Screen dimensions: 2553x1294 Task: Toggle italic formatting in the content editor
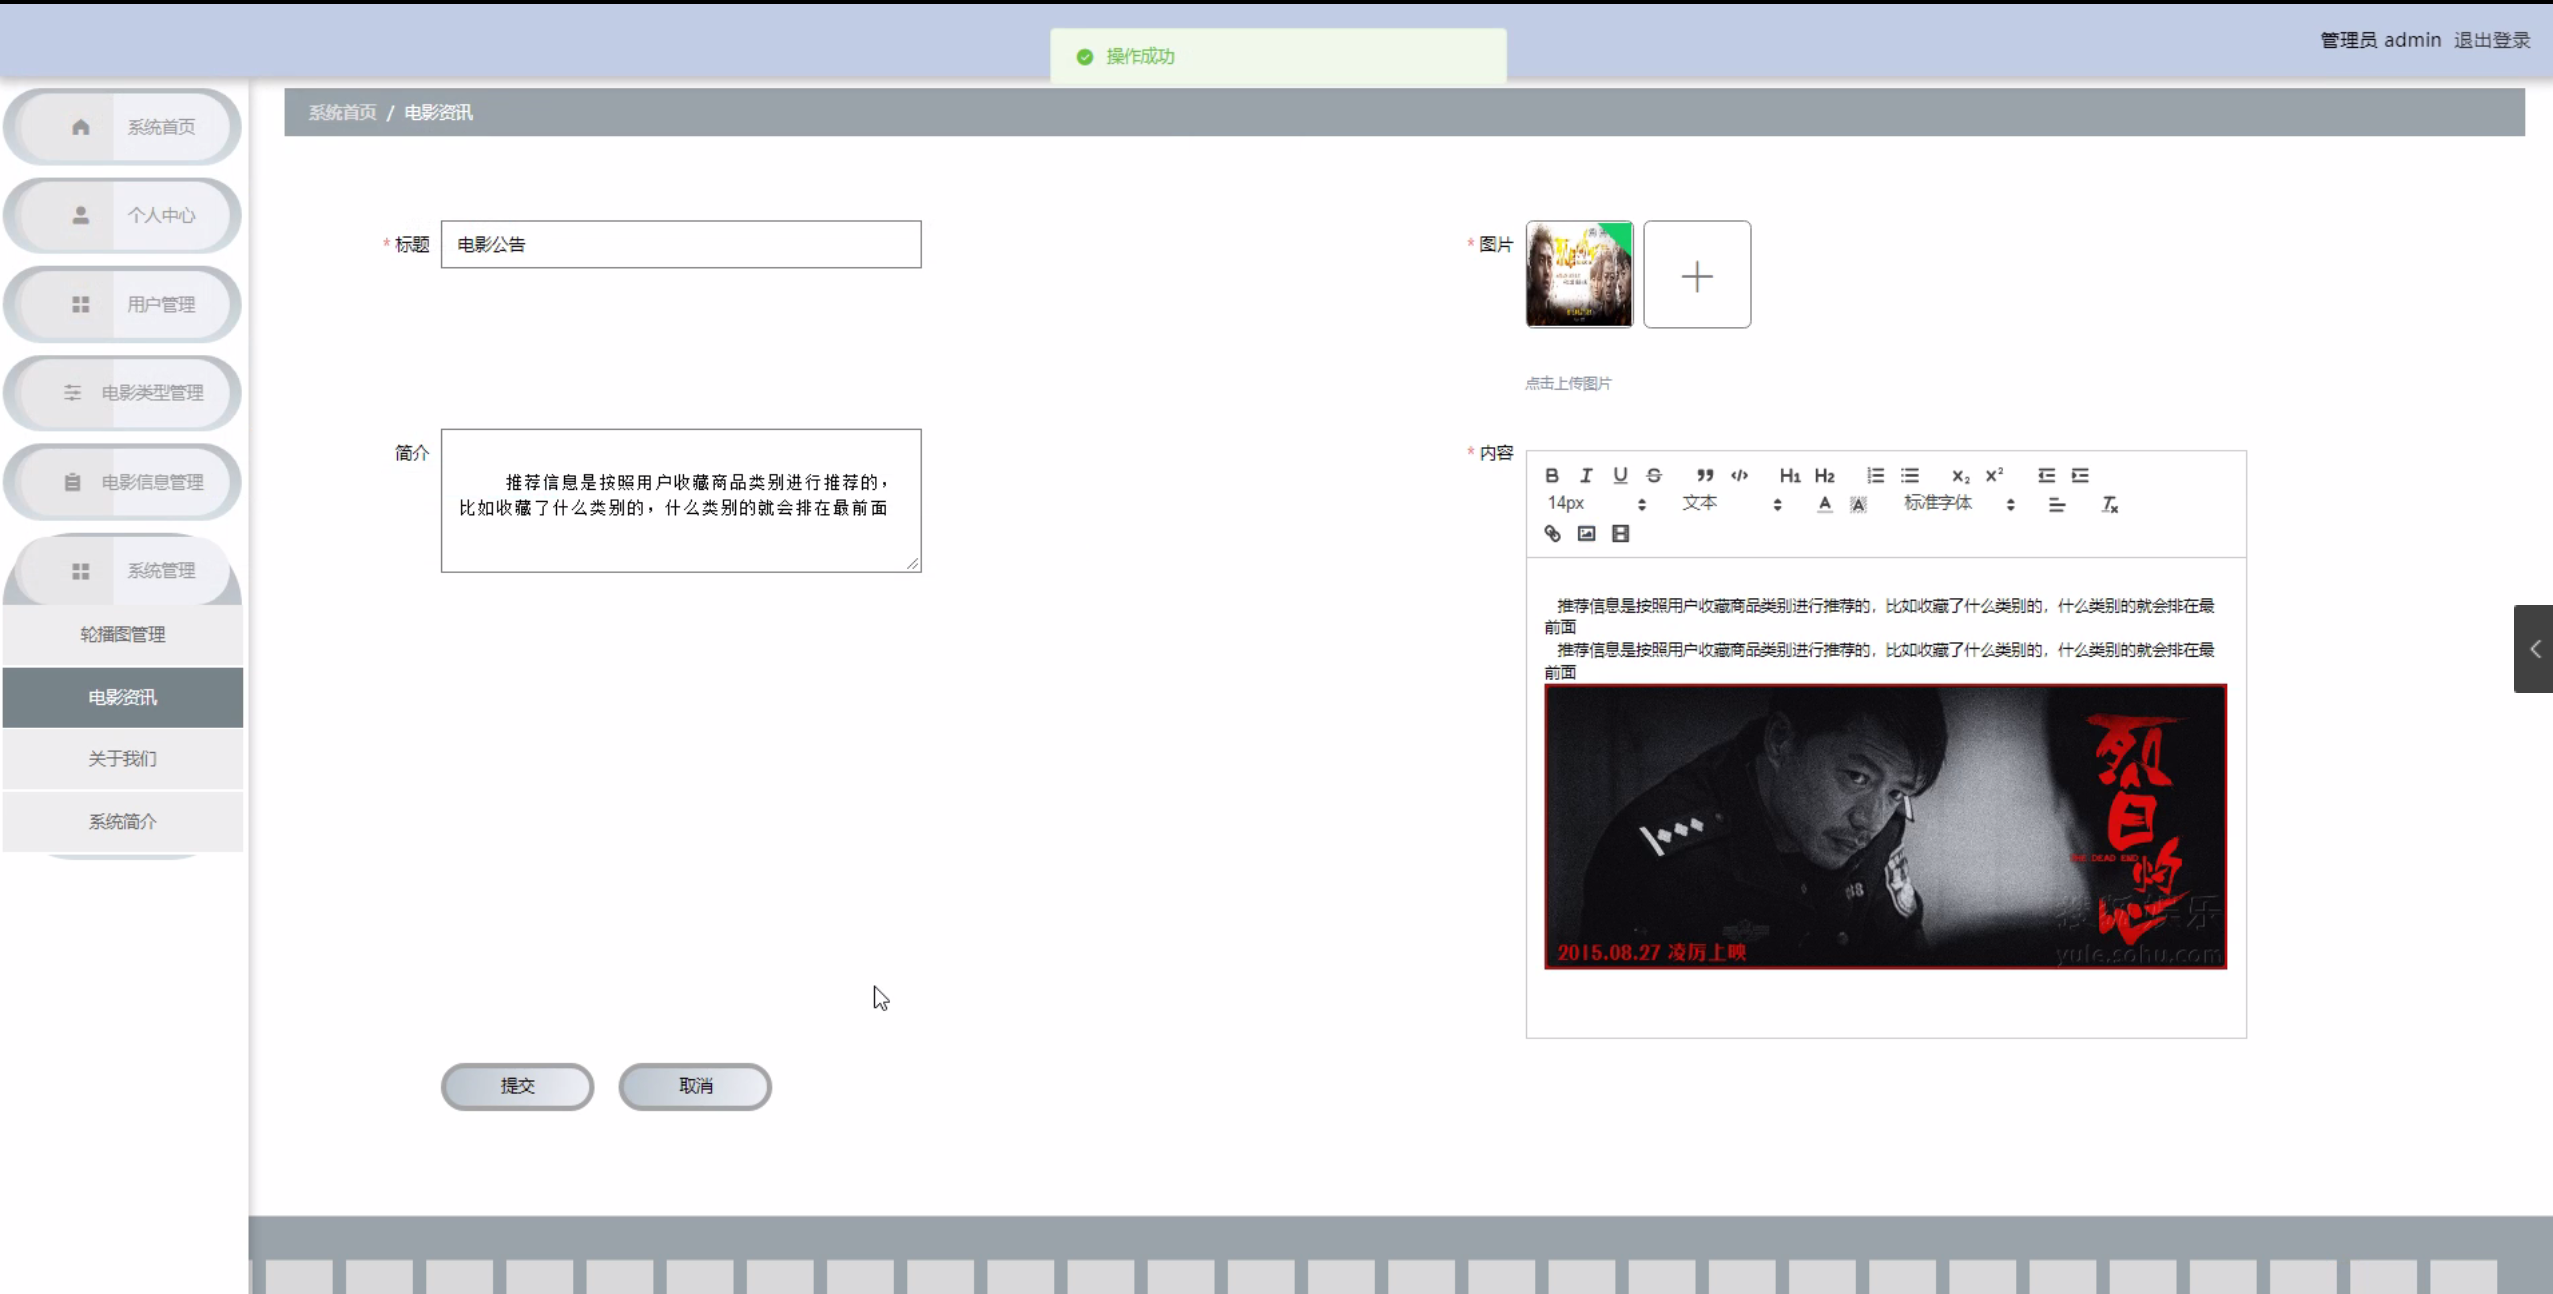point(1586,475)
